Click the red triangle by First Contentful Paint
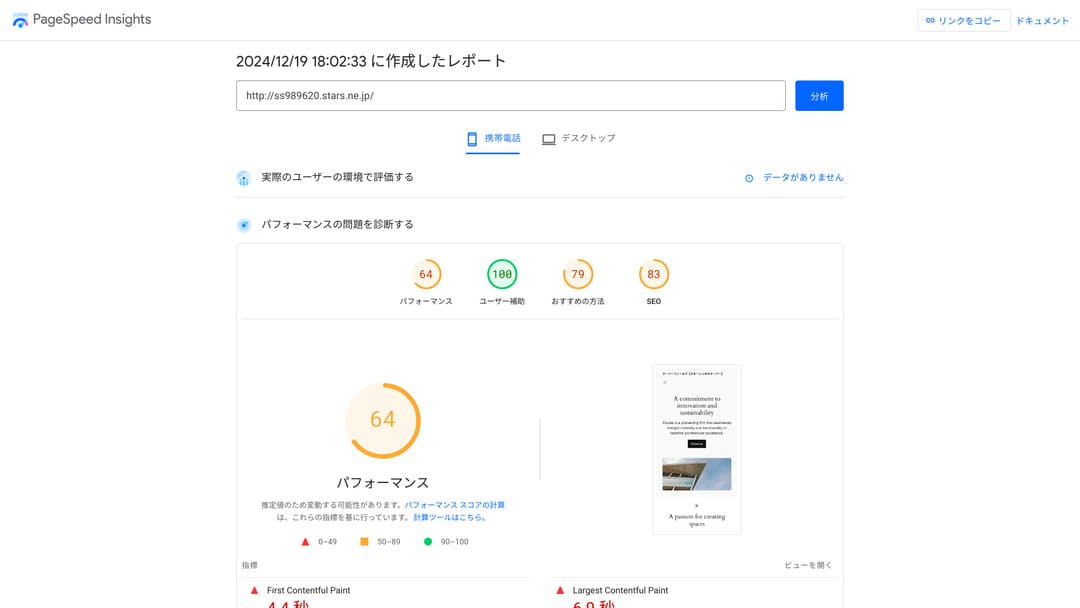 (x=254, y=591)
